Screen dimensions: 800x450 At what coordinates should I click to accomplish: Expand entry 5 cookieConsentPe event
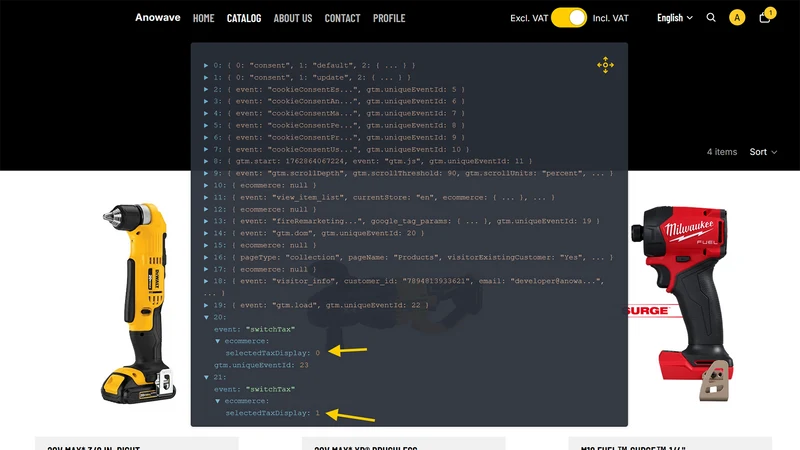(x=206, y=125)
